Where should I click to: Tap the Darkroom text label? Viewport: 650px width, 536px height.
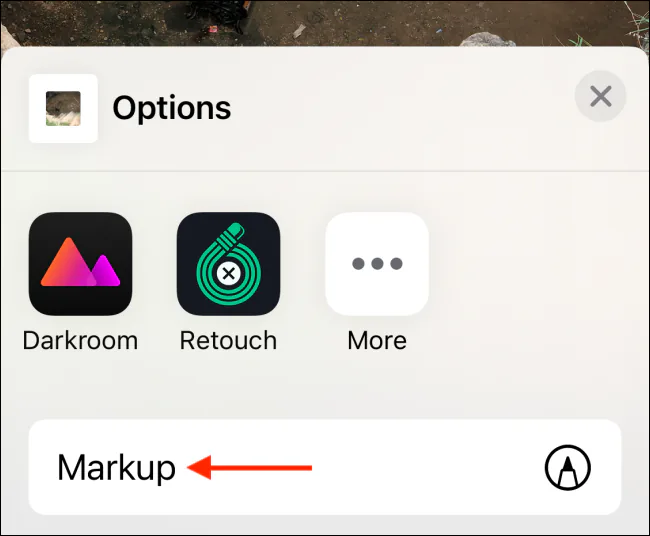(80, 341)
